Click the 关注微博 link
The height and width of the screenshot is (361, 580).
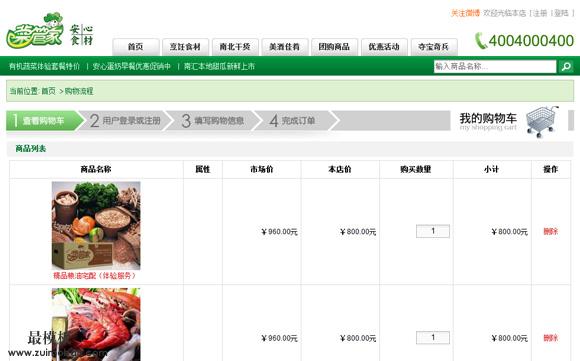(465, 13)
